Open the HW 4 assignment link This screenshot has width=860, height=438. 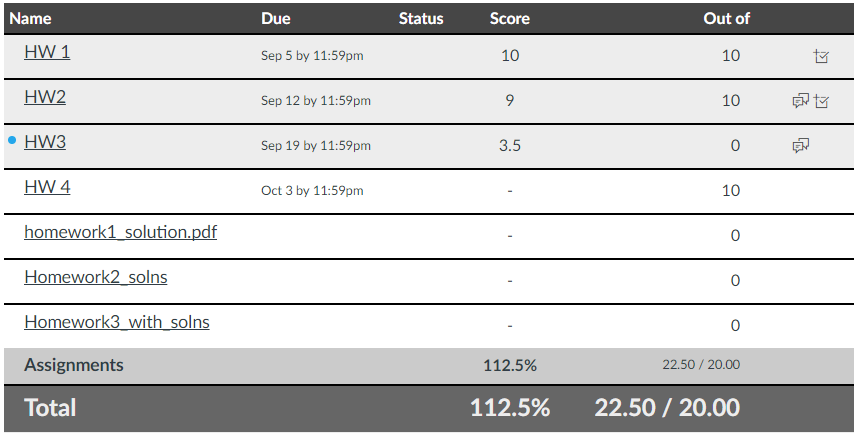[x=47, y=187]
